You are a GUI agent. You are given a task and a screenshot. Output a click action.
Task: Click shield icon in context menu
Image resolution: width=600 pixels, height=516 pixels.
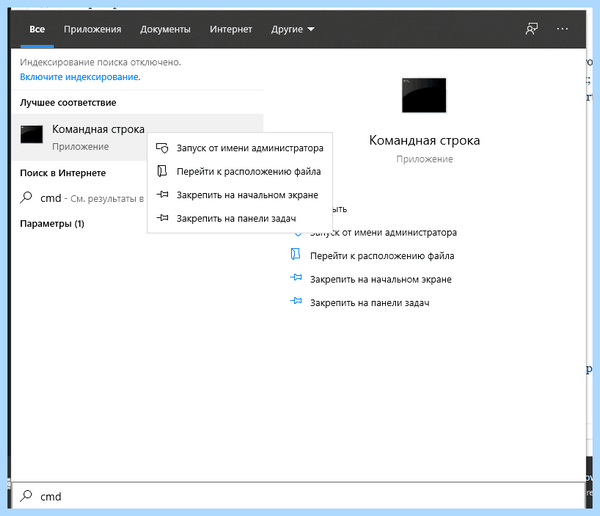[x=162, y=148]
